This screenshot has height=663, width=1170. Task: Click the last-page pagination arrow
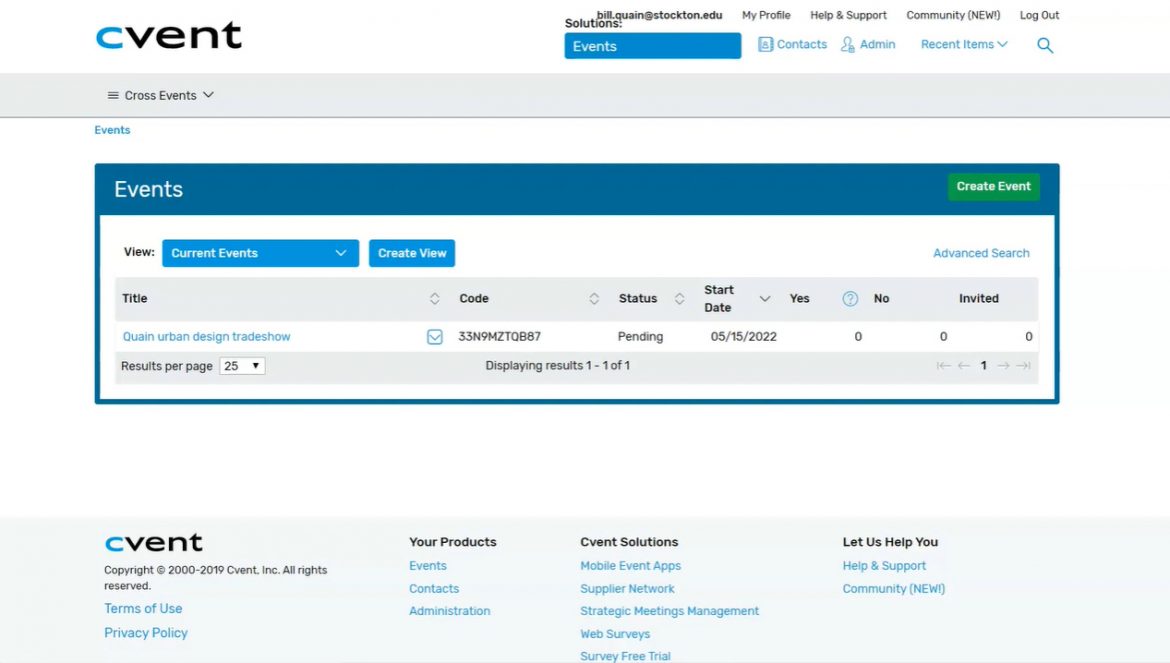(x=1023, y=365)
